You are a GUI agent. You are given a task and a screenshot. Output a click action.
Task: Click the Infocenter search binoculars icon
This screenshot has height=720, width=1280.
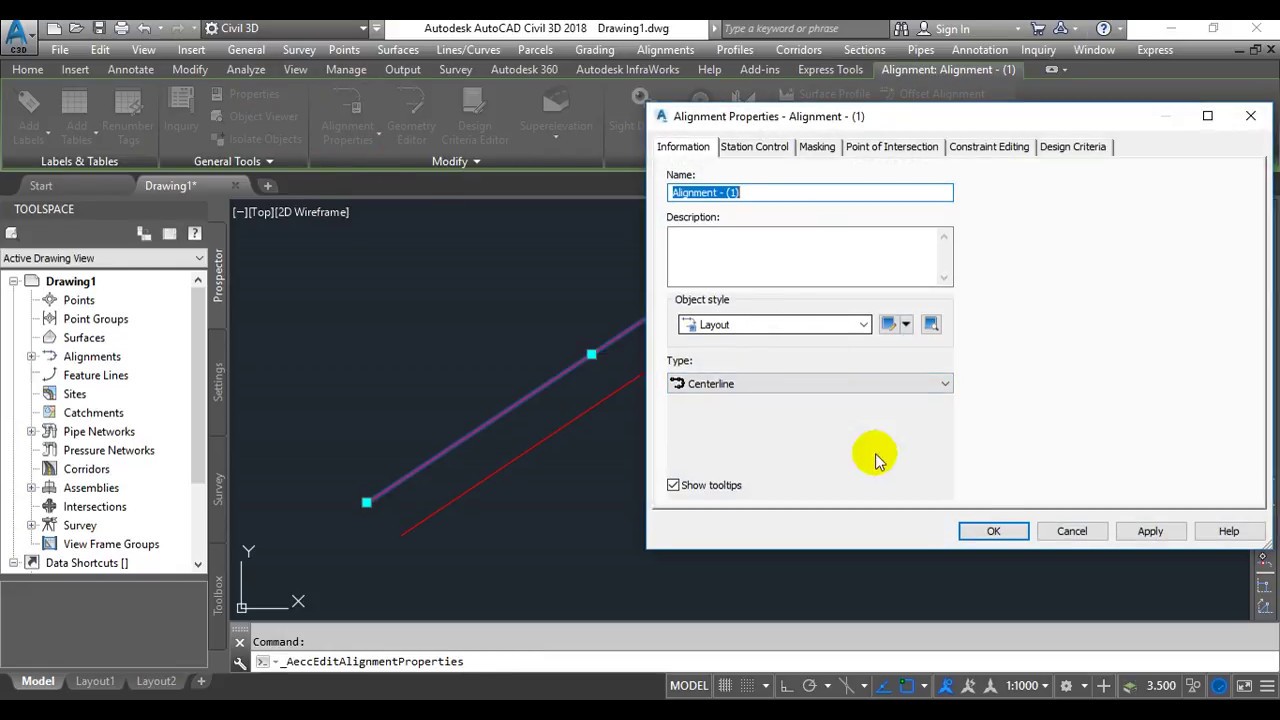tap(901, 28)
